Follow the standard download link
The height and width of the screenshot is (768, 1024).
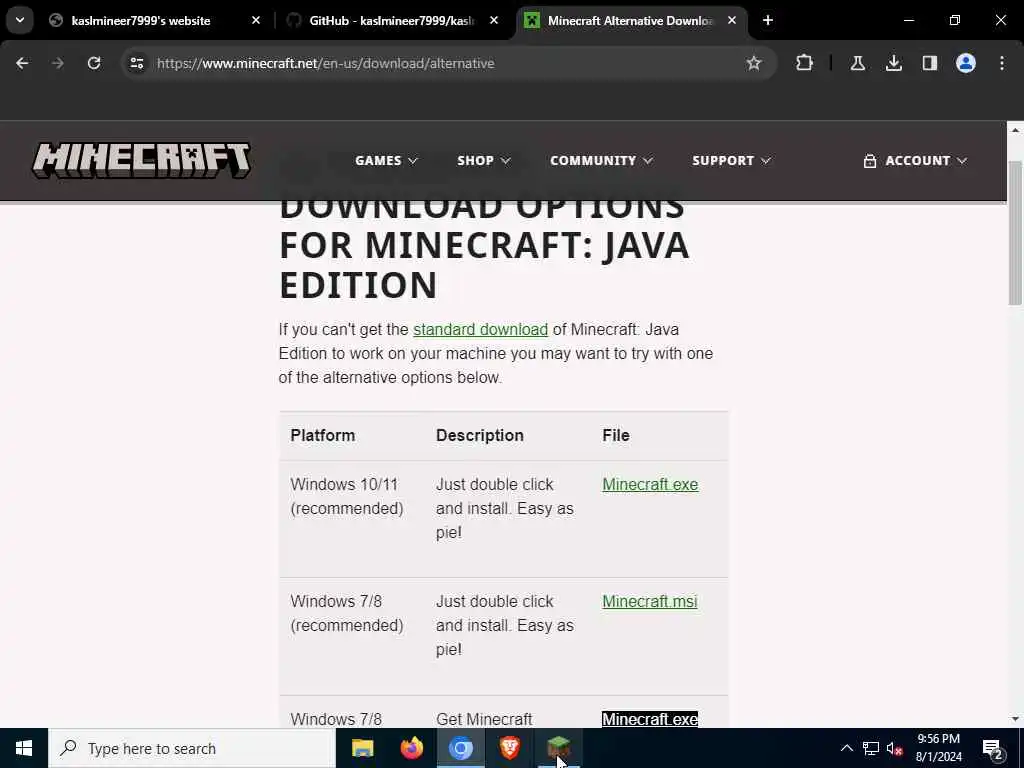pyautogui.click(x=480, y=329)
